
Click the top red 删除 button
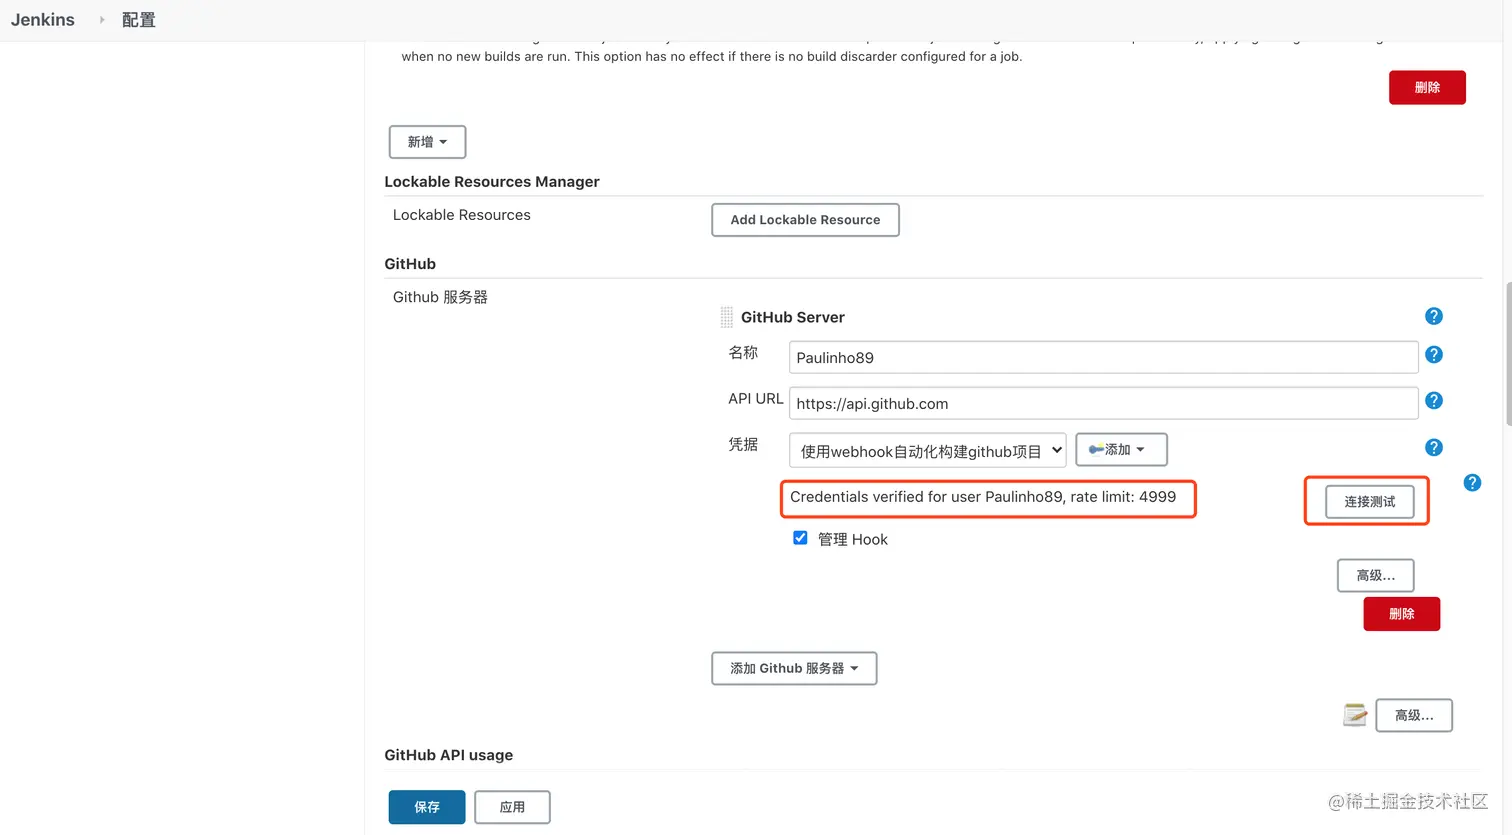point(1427,87)
